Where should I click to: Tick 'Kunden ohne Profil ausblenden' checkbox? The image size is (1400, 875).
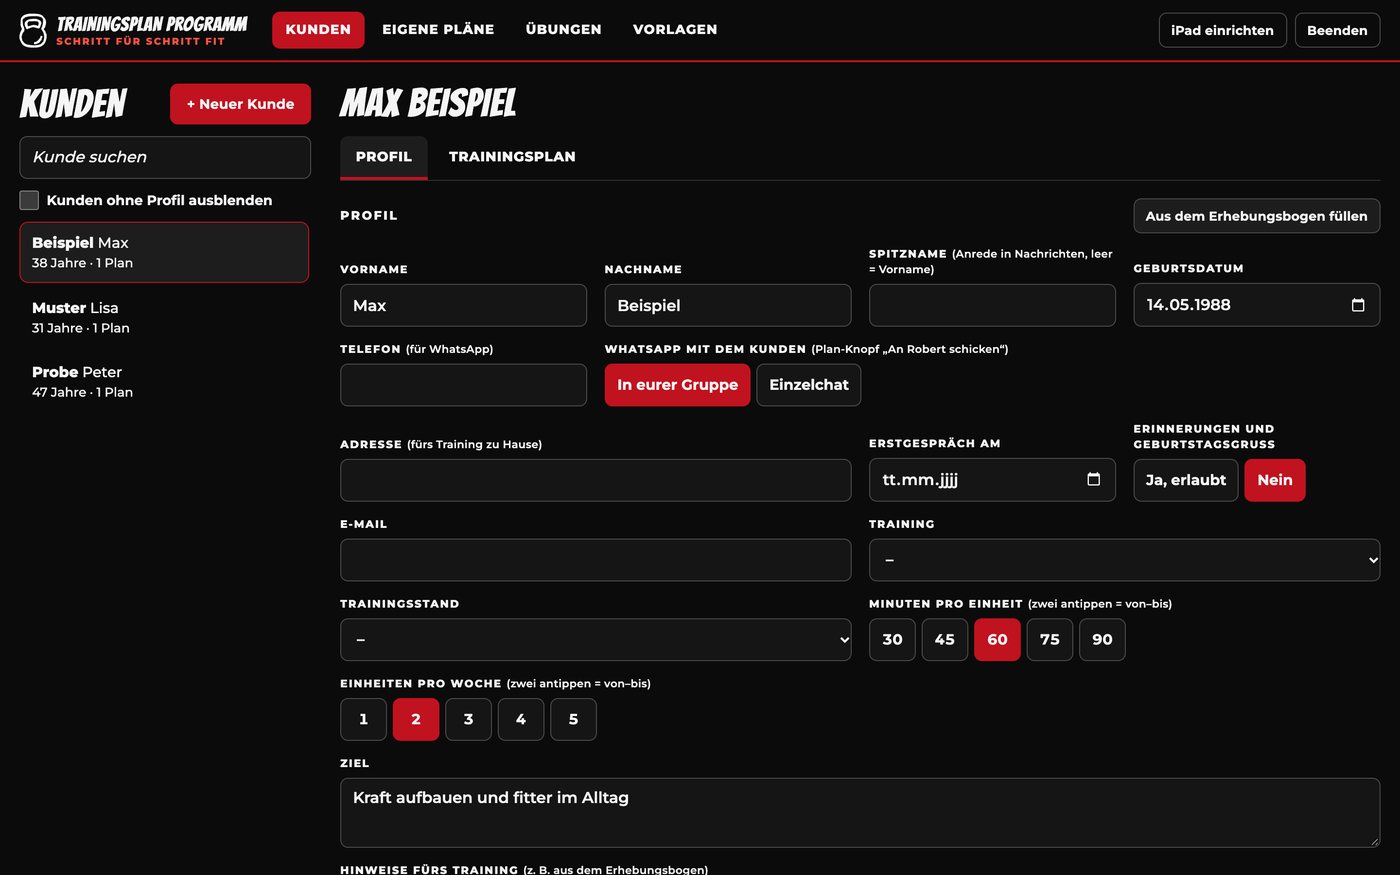click(29, 200)
